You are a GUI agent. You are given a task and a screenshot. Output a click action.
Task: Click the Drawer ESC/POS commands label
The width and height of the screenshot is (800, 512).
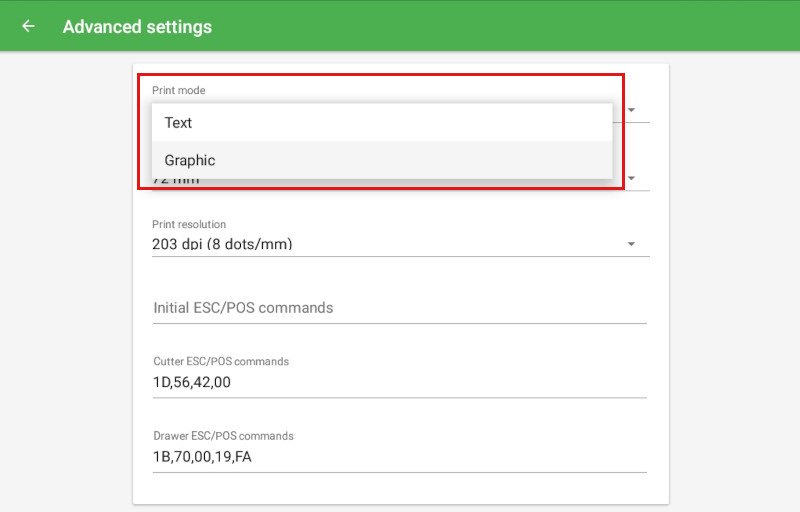tap(223, 436)
